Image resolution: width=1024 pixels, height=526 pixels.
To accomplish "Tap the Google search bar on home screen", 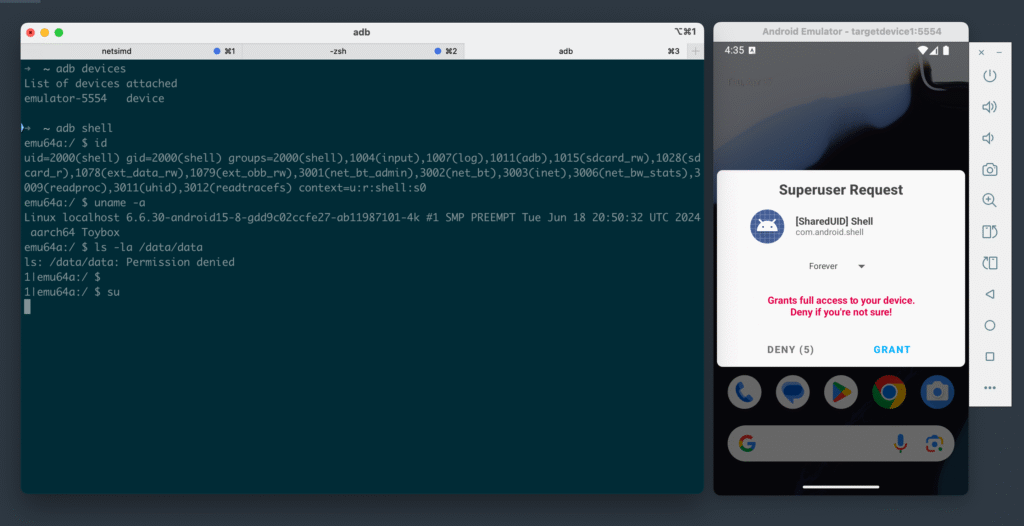I will coord(810,442).
